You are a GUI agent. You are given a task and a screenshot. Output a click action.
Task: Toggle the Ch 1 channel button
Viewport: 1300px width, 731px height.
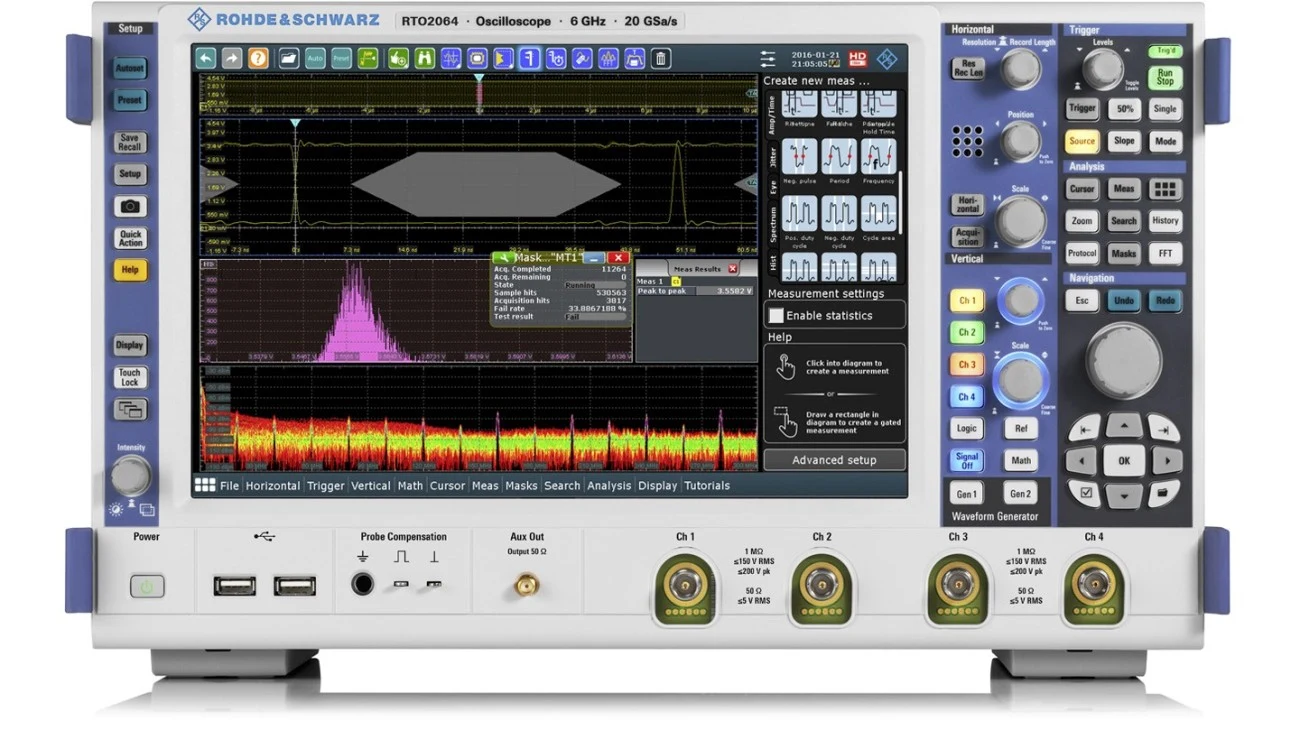966,301
